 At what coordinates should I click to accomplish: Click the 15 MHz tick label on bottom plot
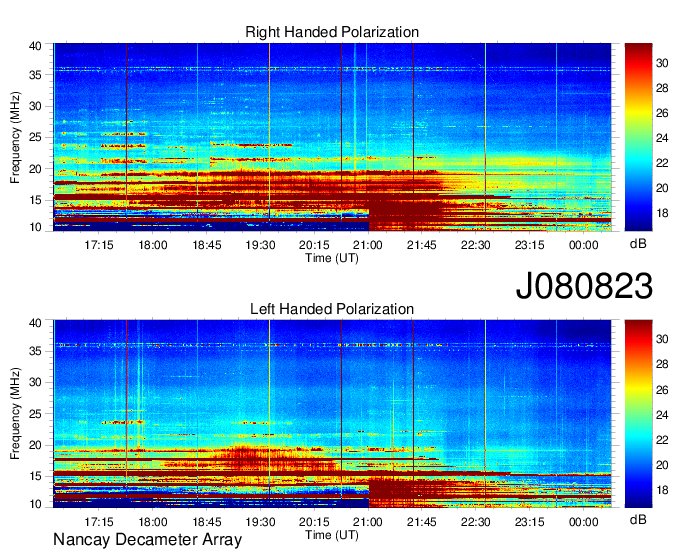[35, 476]
